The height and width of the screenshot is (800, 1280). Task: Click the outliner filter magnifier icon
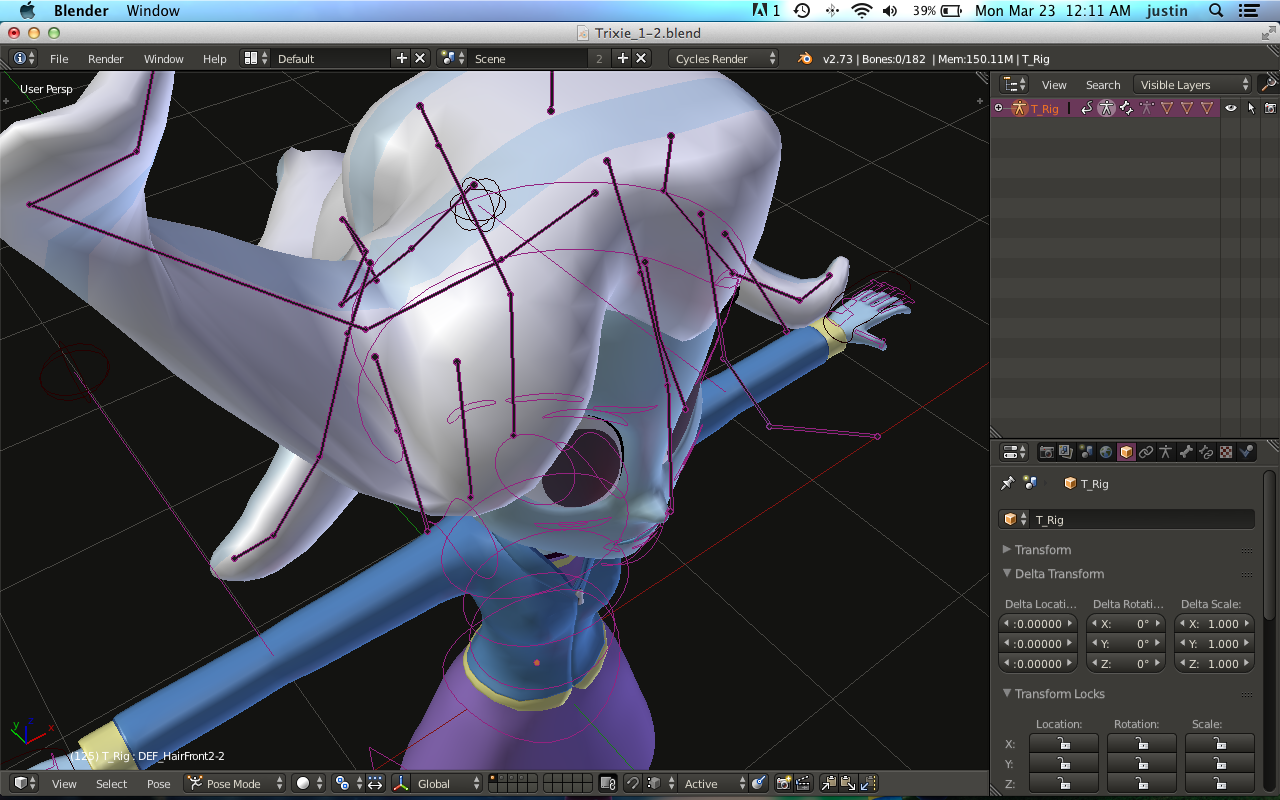pos(1267,85)
